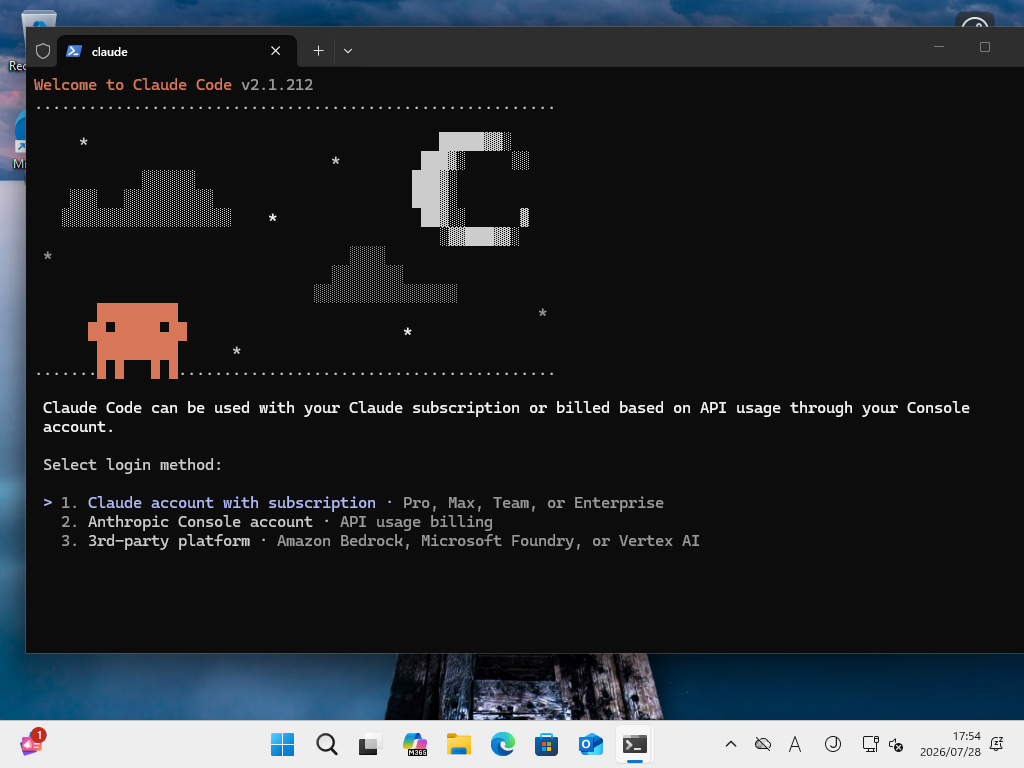Switch to the claude terminal tab
The image size is (1024, 768).
coord(174,52)
